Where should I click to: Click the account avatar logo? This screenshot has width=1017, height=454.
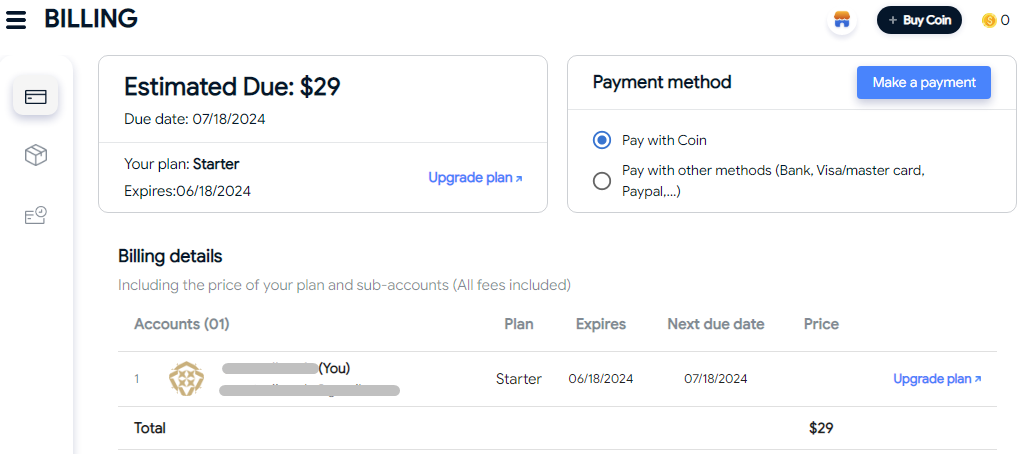tap(187, 379)
